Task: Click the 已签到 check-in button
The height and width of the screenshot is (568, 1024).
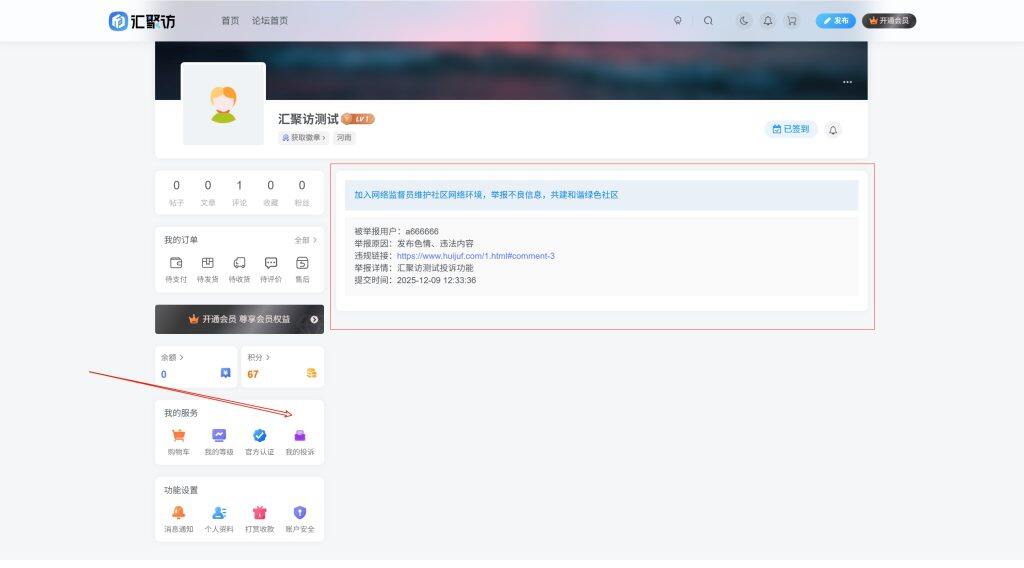Action: [x=791, y=129]
